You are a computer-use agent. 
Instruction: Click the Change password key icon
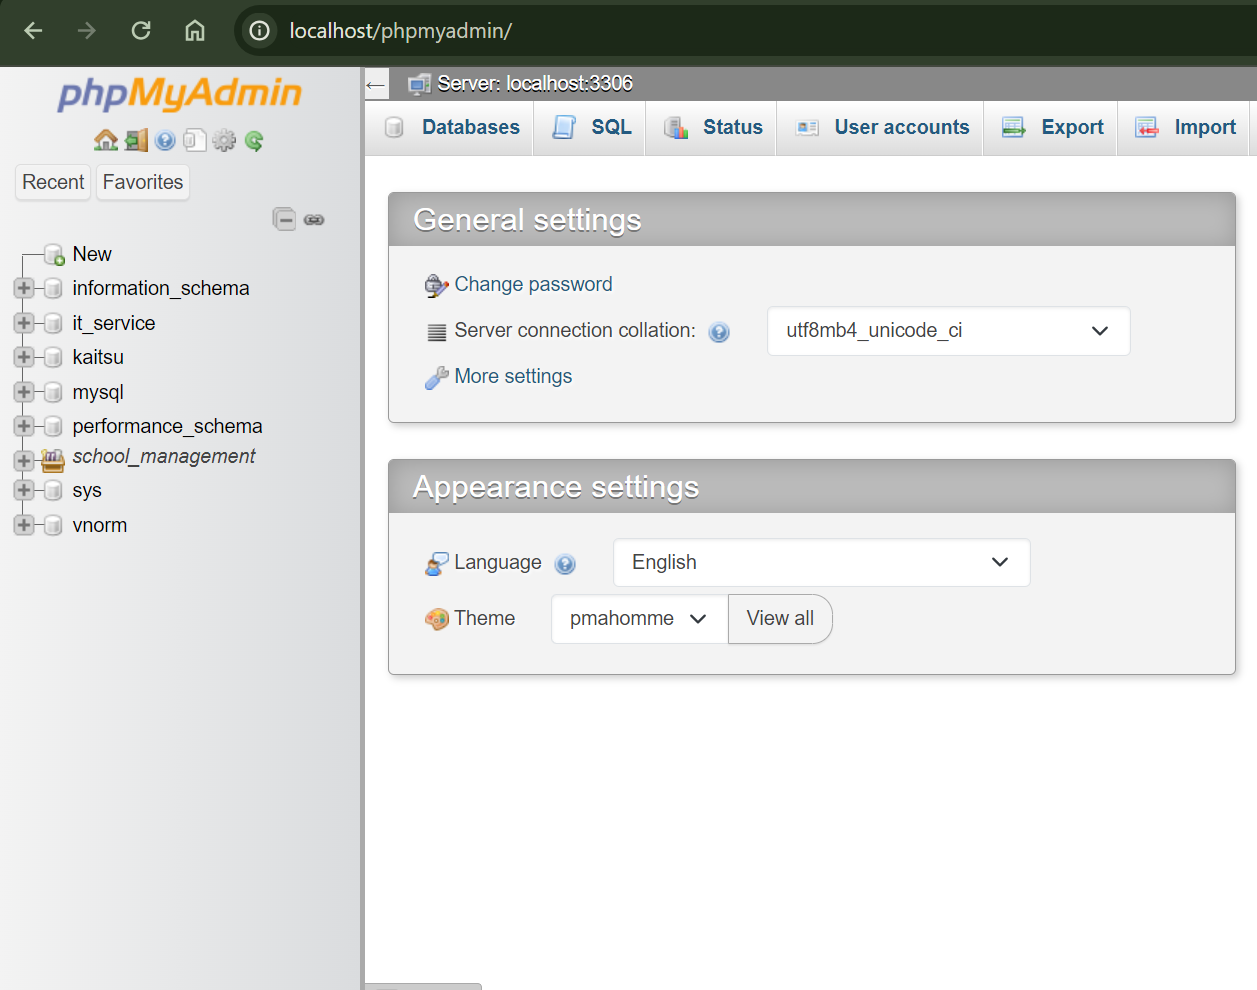click(436, 286)
